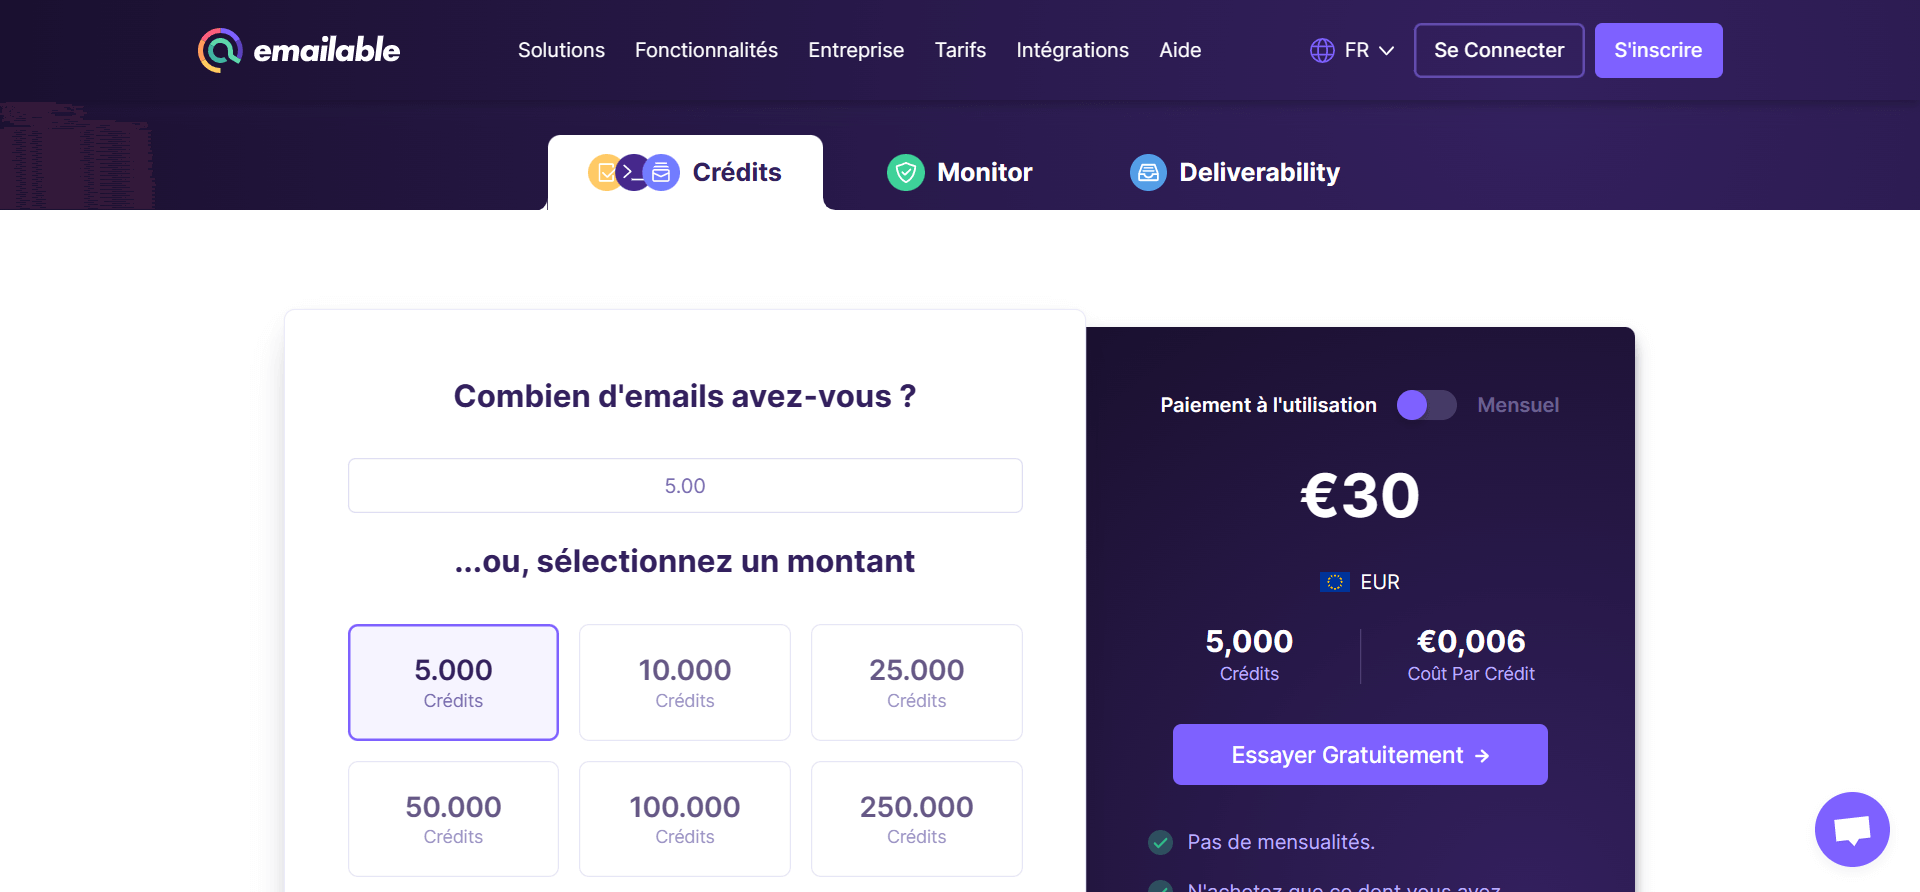
Task: Open the chat support bubble
Action: pos(1852,829)
